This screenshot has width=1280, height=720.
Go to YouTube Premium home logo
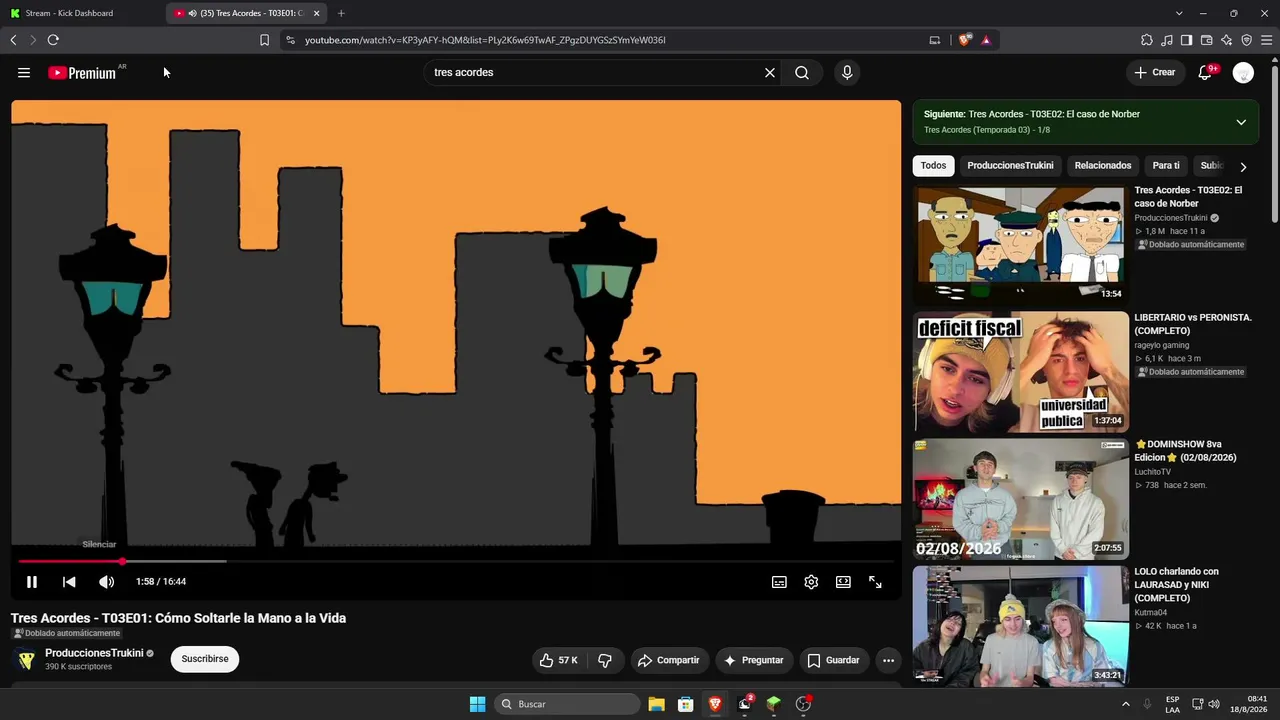pos(82,72)
